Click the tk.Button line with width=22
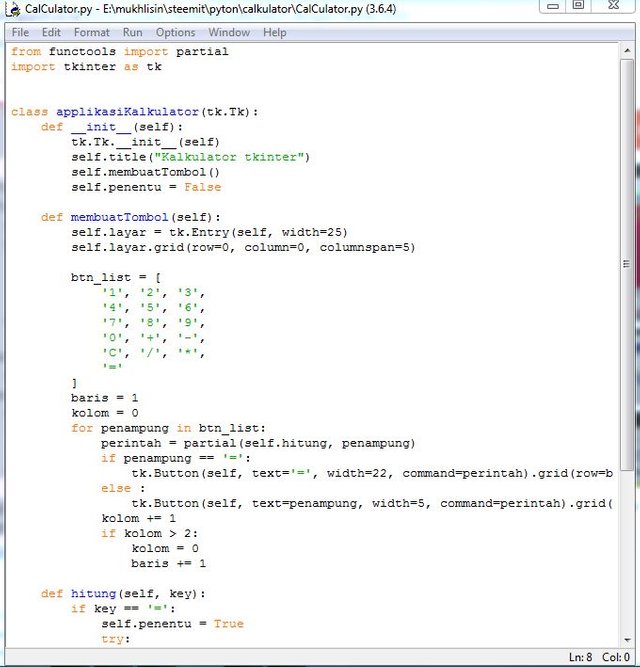The height and width of the screenshot is (667, 640). point(372,473)
